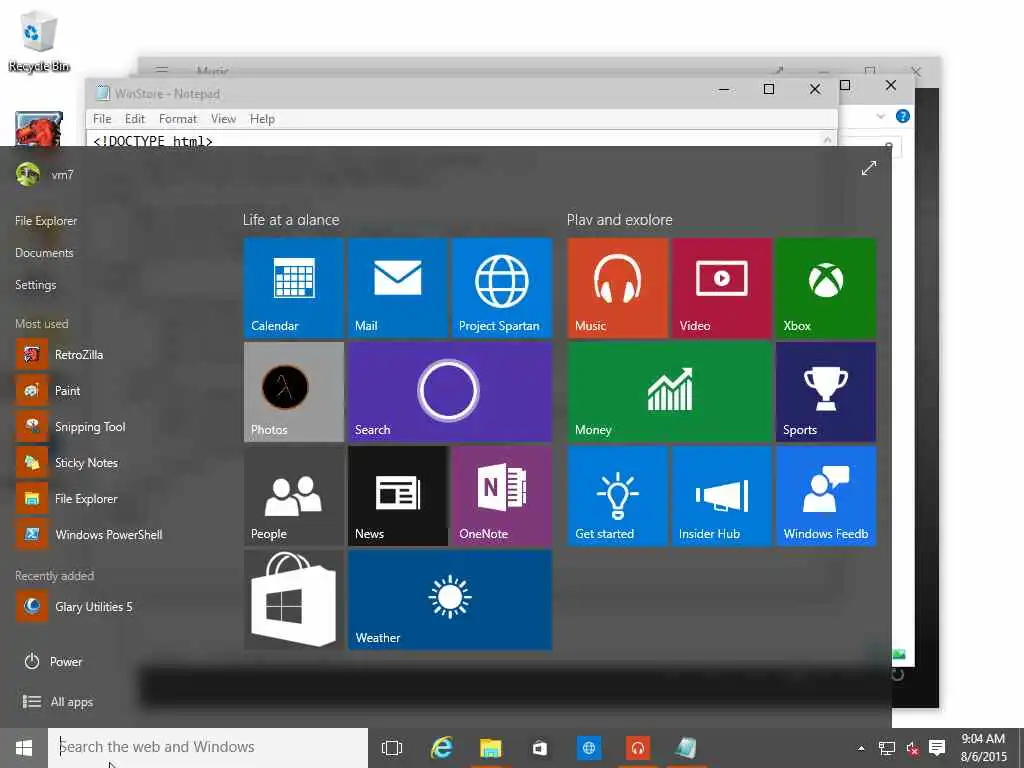
Task: Click the muted volume tray icon
Action: [912, 748]
